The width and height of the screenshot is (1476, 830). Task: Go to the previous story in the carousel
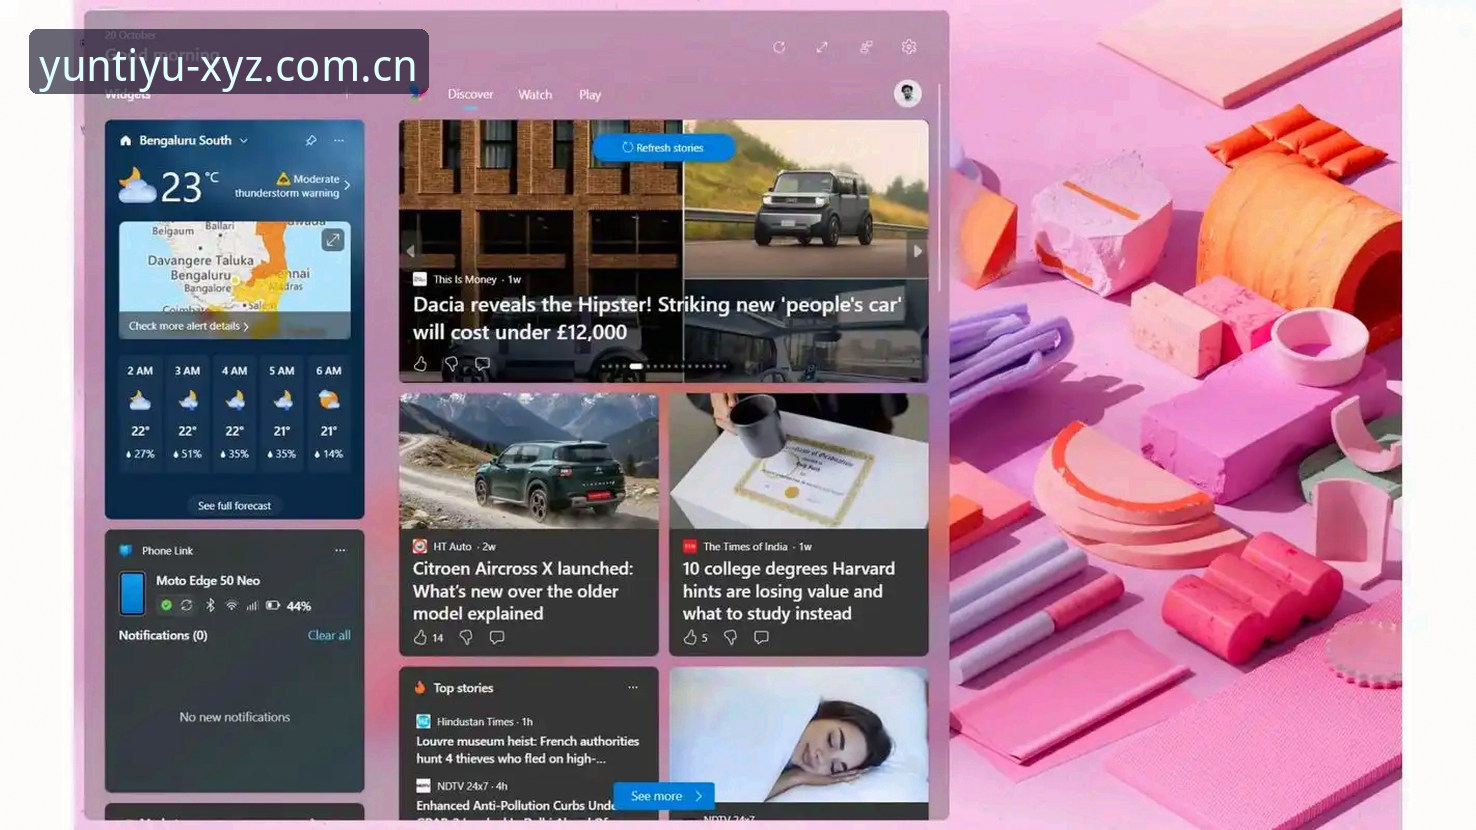click(410, 251)
